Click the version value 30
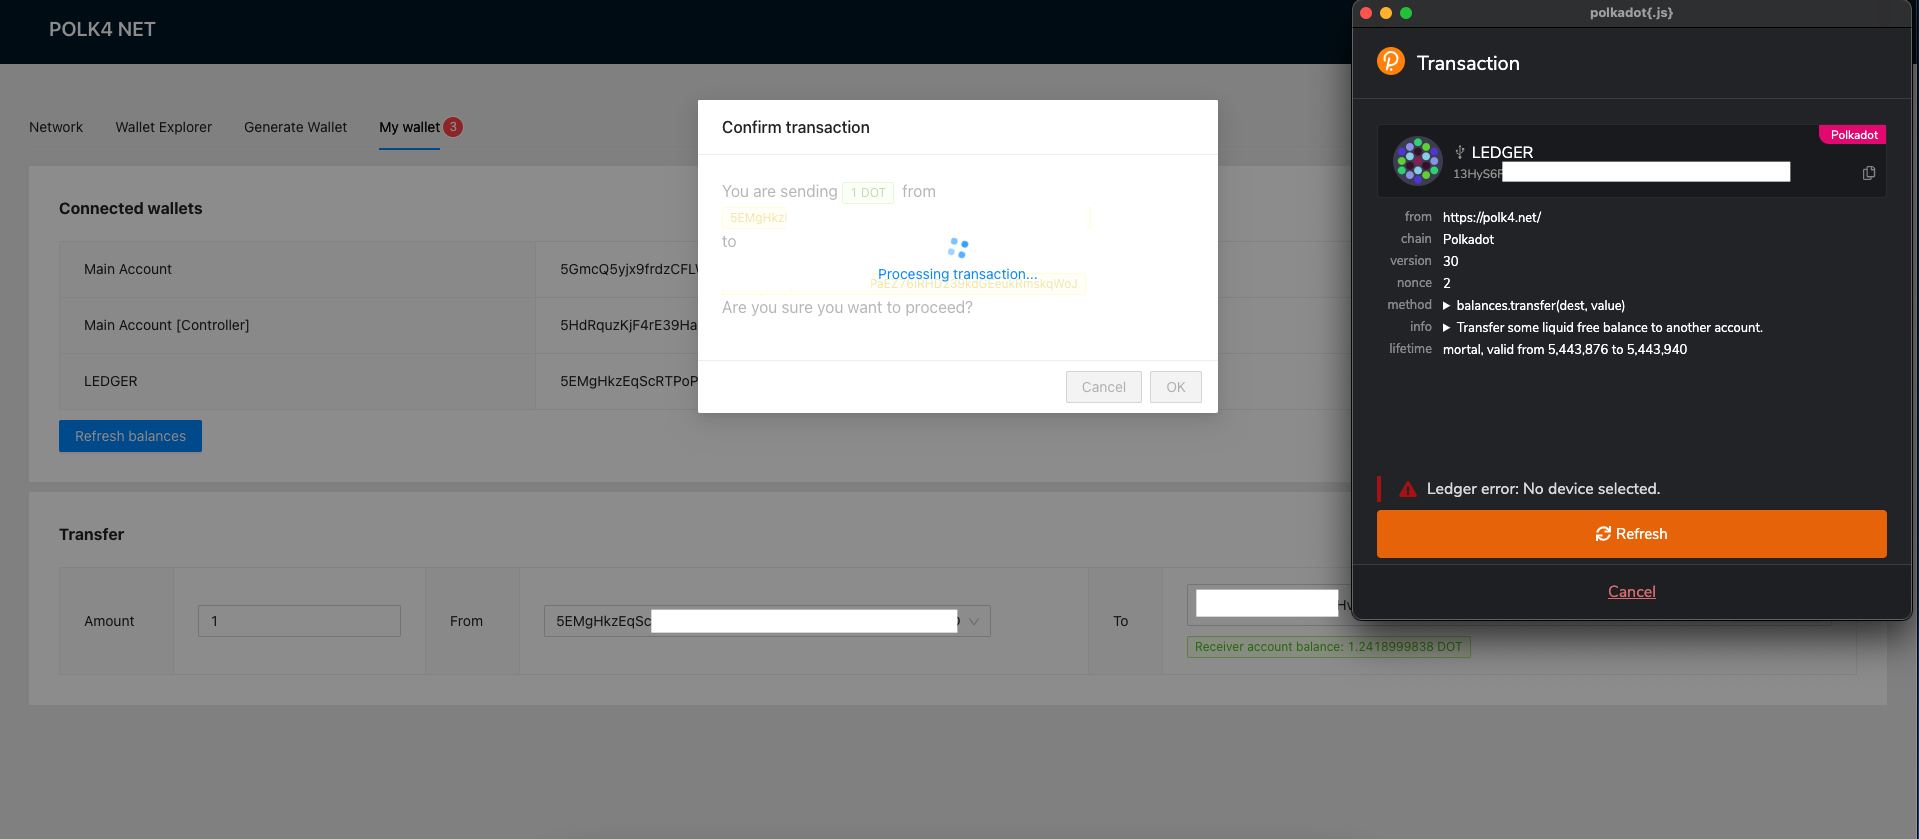 tap(1451, 261)
